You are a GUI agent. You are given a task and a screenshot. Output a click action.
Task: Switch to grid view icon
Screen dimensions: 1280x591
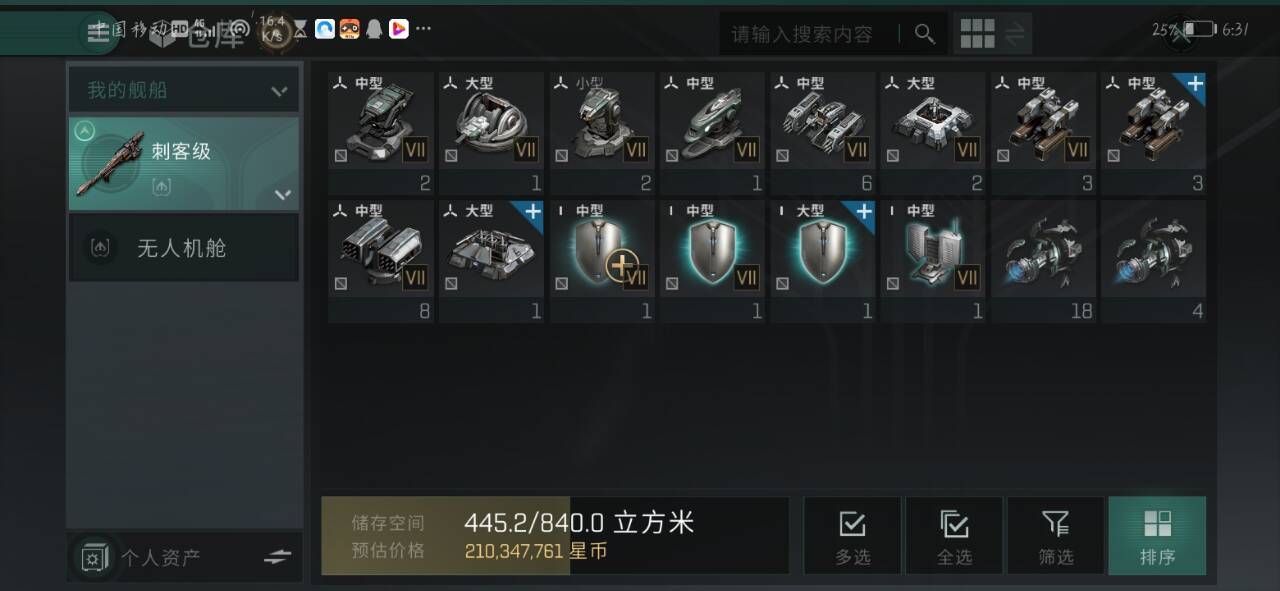[977, 34]
